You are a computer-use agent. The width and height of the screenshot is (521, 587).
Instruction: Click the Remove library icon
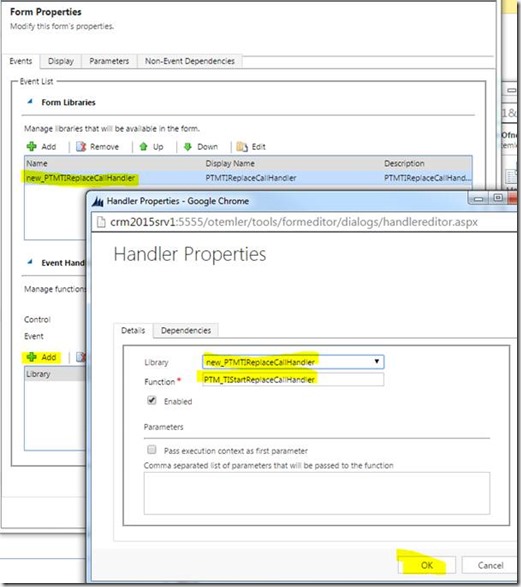81,146
